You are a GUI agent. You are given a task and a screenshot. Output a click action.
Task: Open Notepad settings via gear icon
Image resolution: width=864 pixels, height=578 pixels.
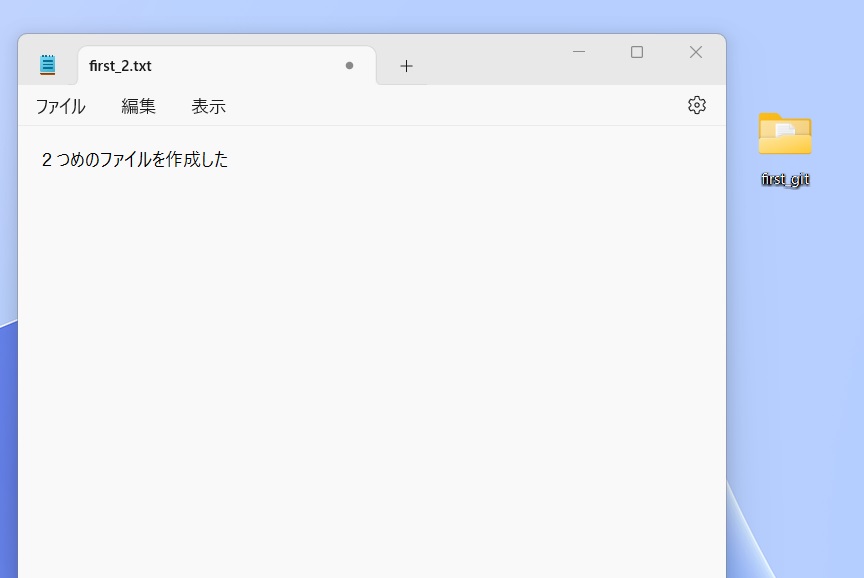point(697,105)
